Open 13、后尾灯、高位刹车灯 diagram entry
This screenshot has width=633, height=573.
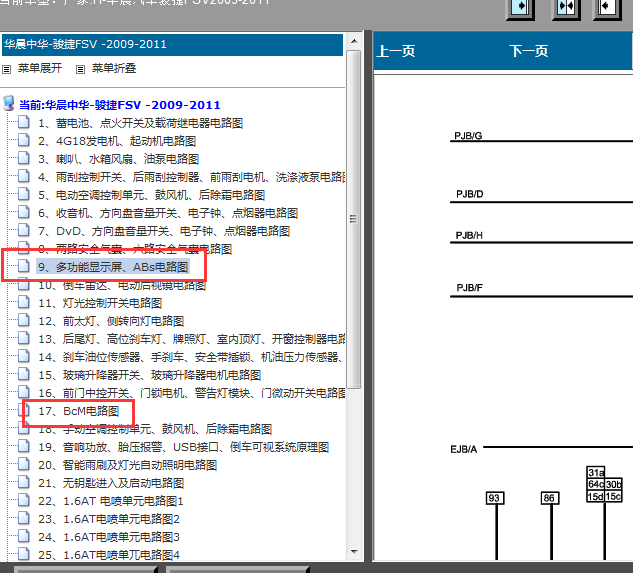pos(191,339)
